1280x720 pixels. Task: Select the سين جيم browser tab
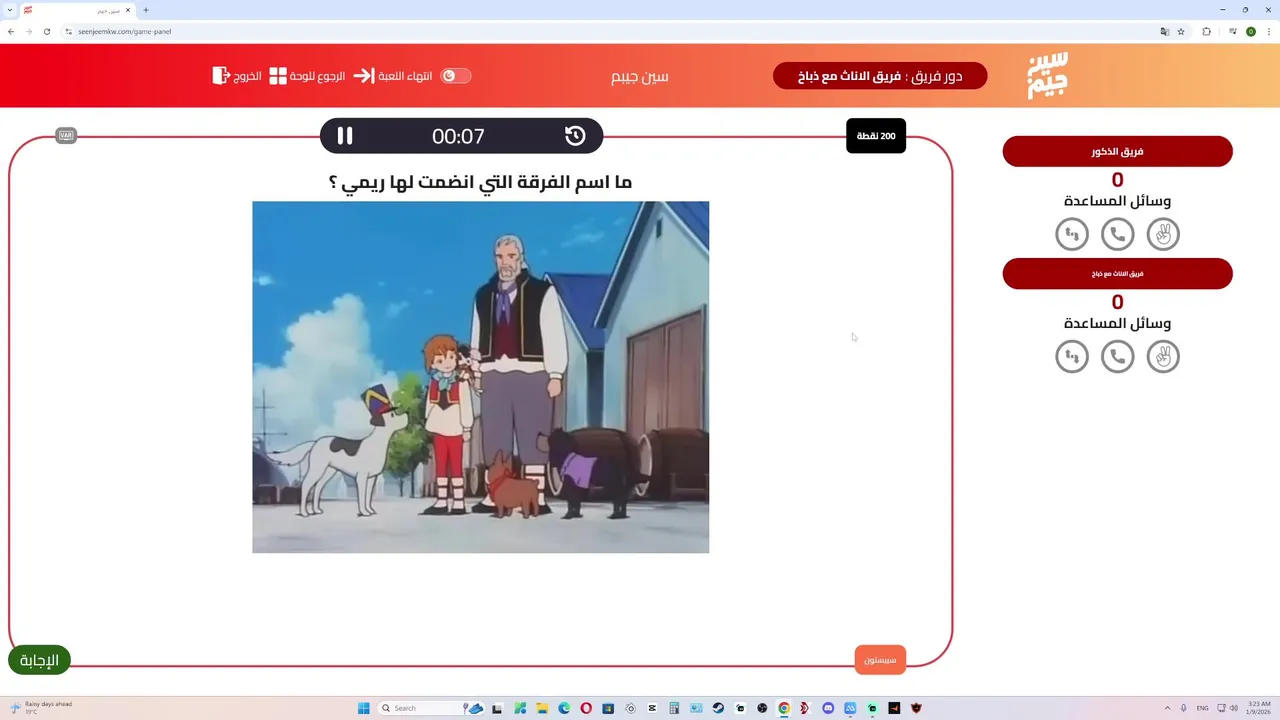point(78,10)
